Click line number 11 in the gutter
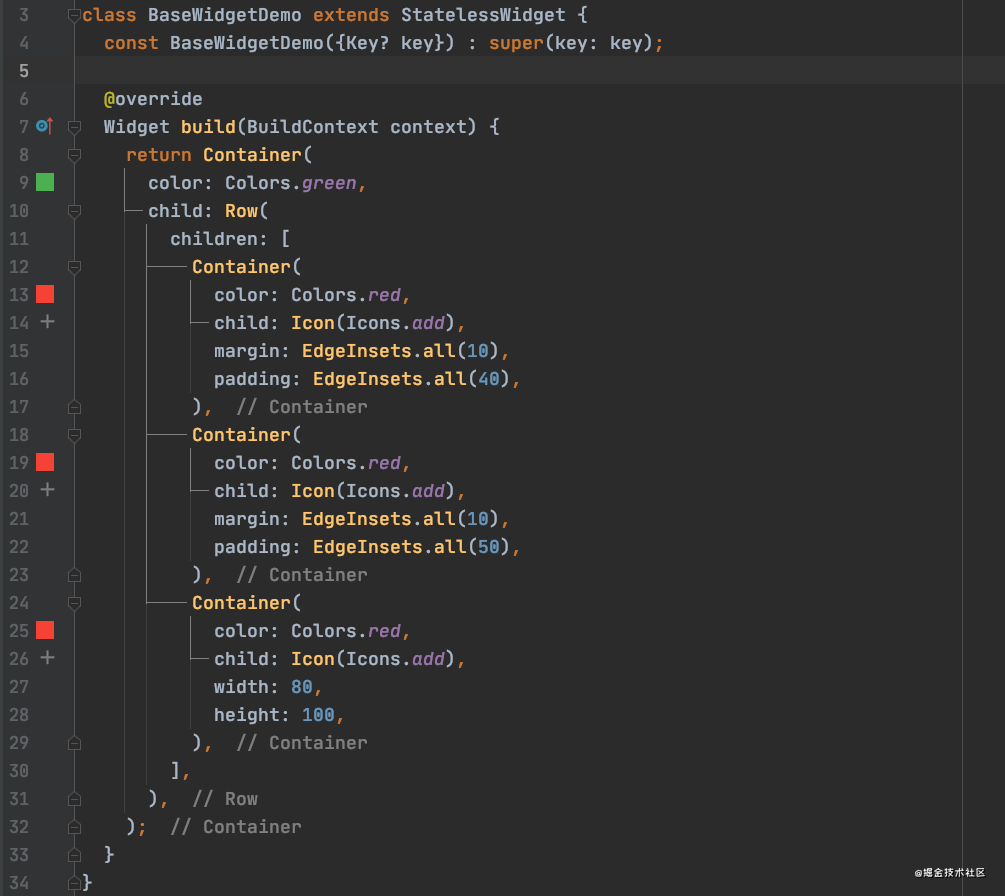This screenshot has height=896, width=1005. [x=19, y=238]
